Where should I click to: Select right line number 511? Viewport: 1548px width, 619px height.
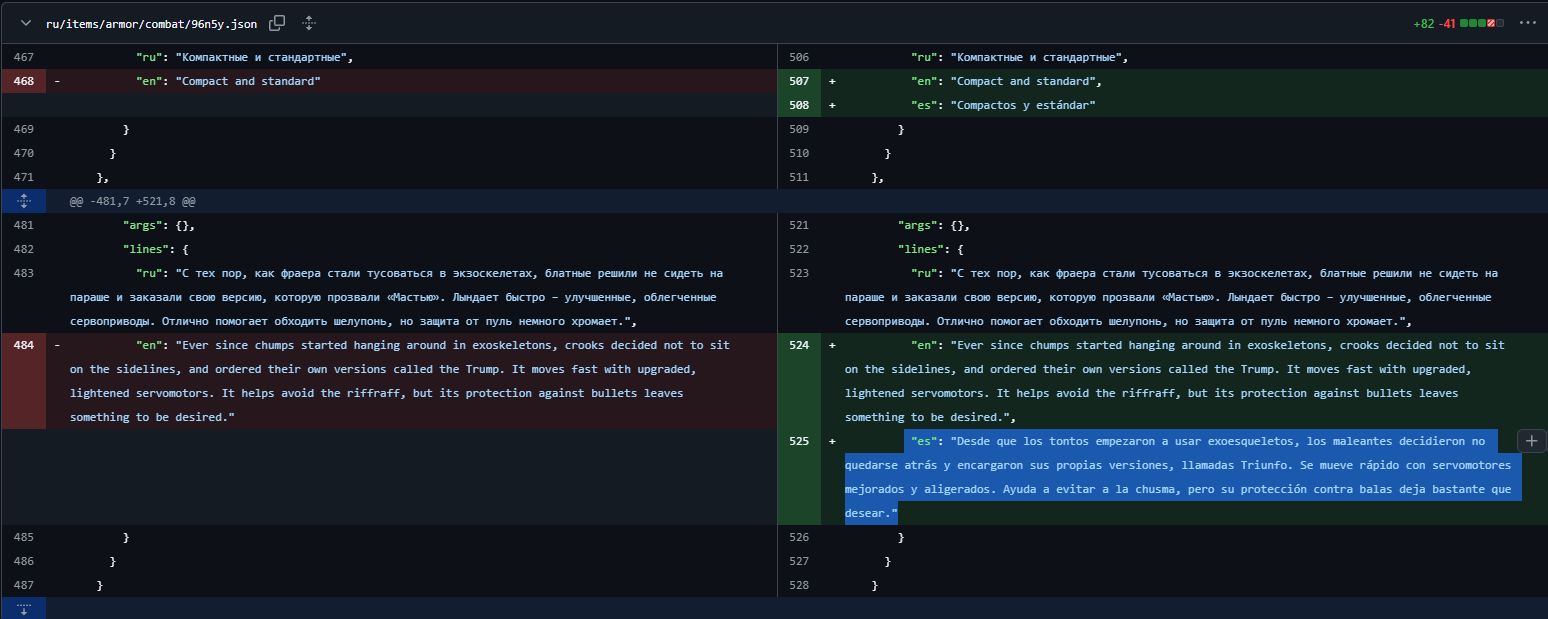pos(799,177)
